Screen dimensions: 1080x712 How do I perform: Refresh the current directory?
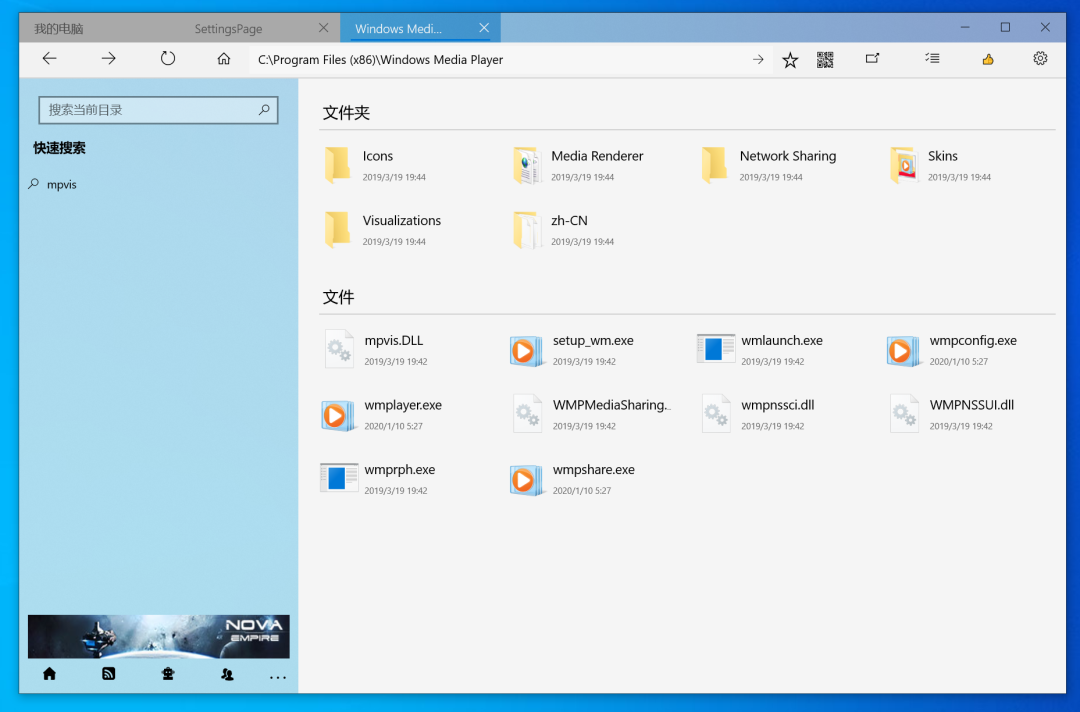coord(167,59)
